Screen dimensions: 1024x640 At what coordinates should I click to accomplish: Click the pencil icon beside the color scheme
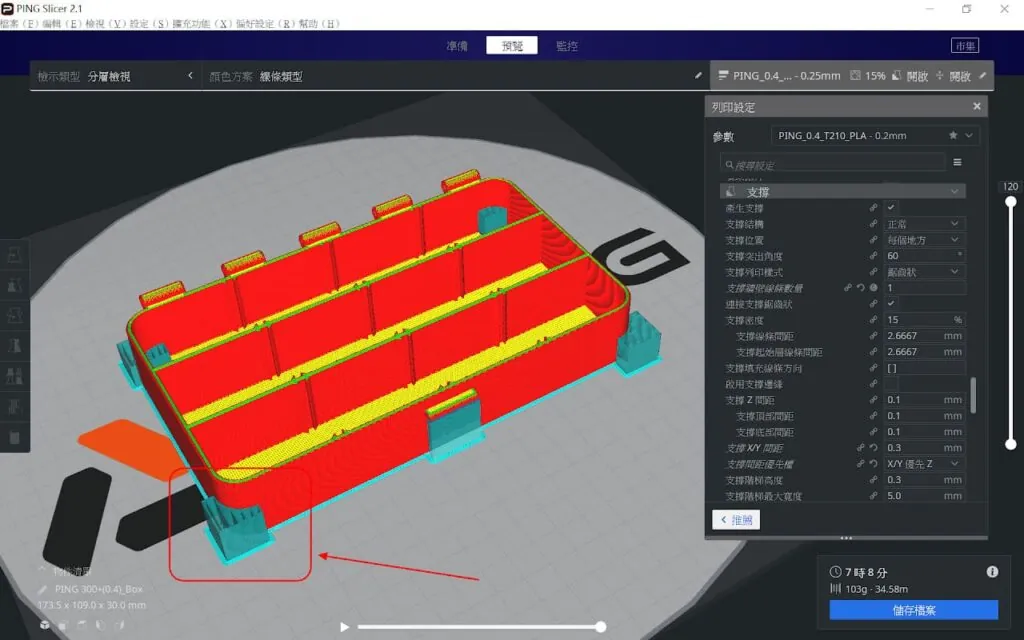(x=698, y=76)
